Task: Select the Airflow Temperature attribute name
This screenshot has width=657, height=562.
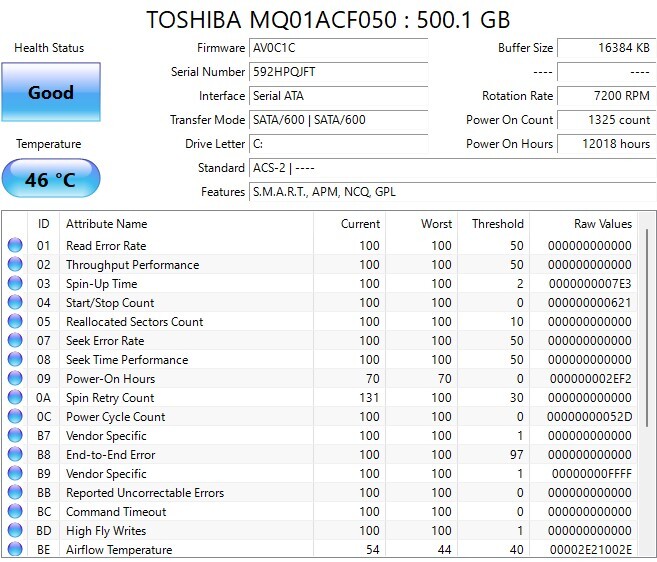Action: coord(119,549)
